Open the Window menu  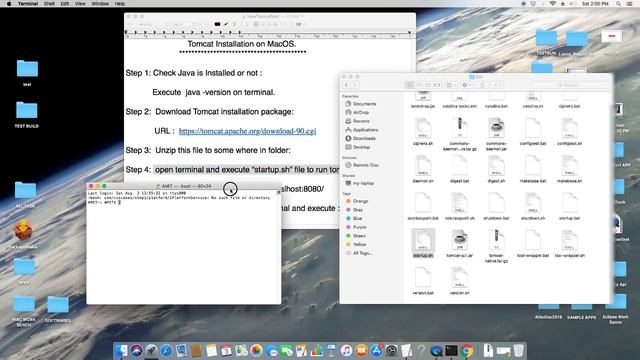(100, 4)
